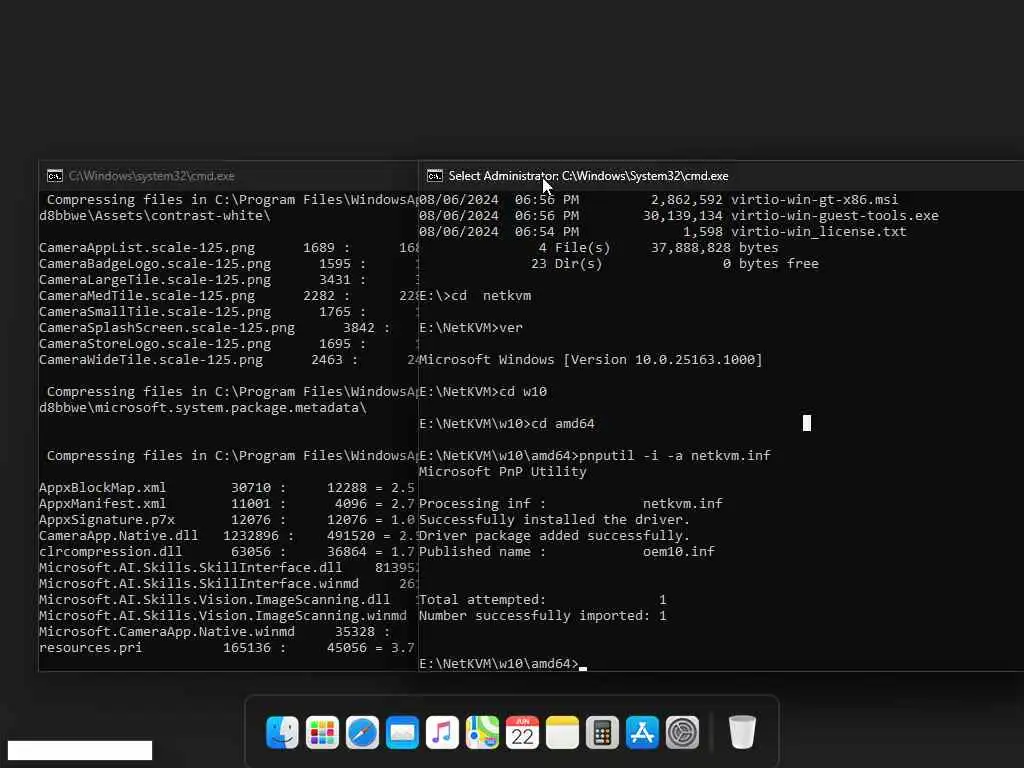This screenshot has height=768, width=1024.
Task: Click CameraBadgeLogo.scale-125.png in left window
Action: tap(155, 264)
